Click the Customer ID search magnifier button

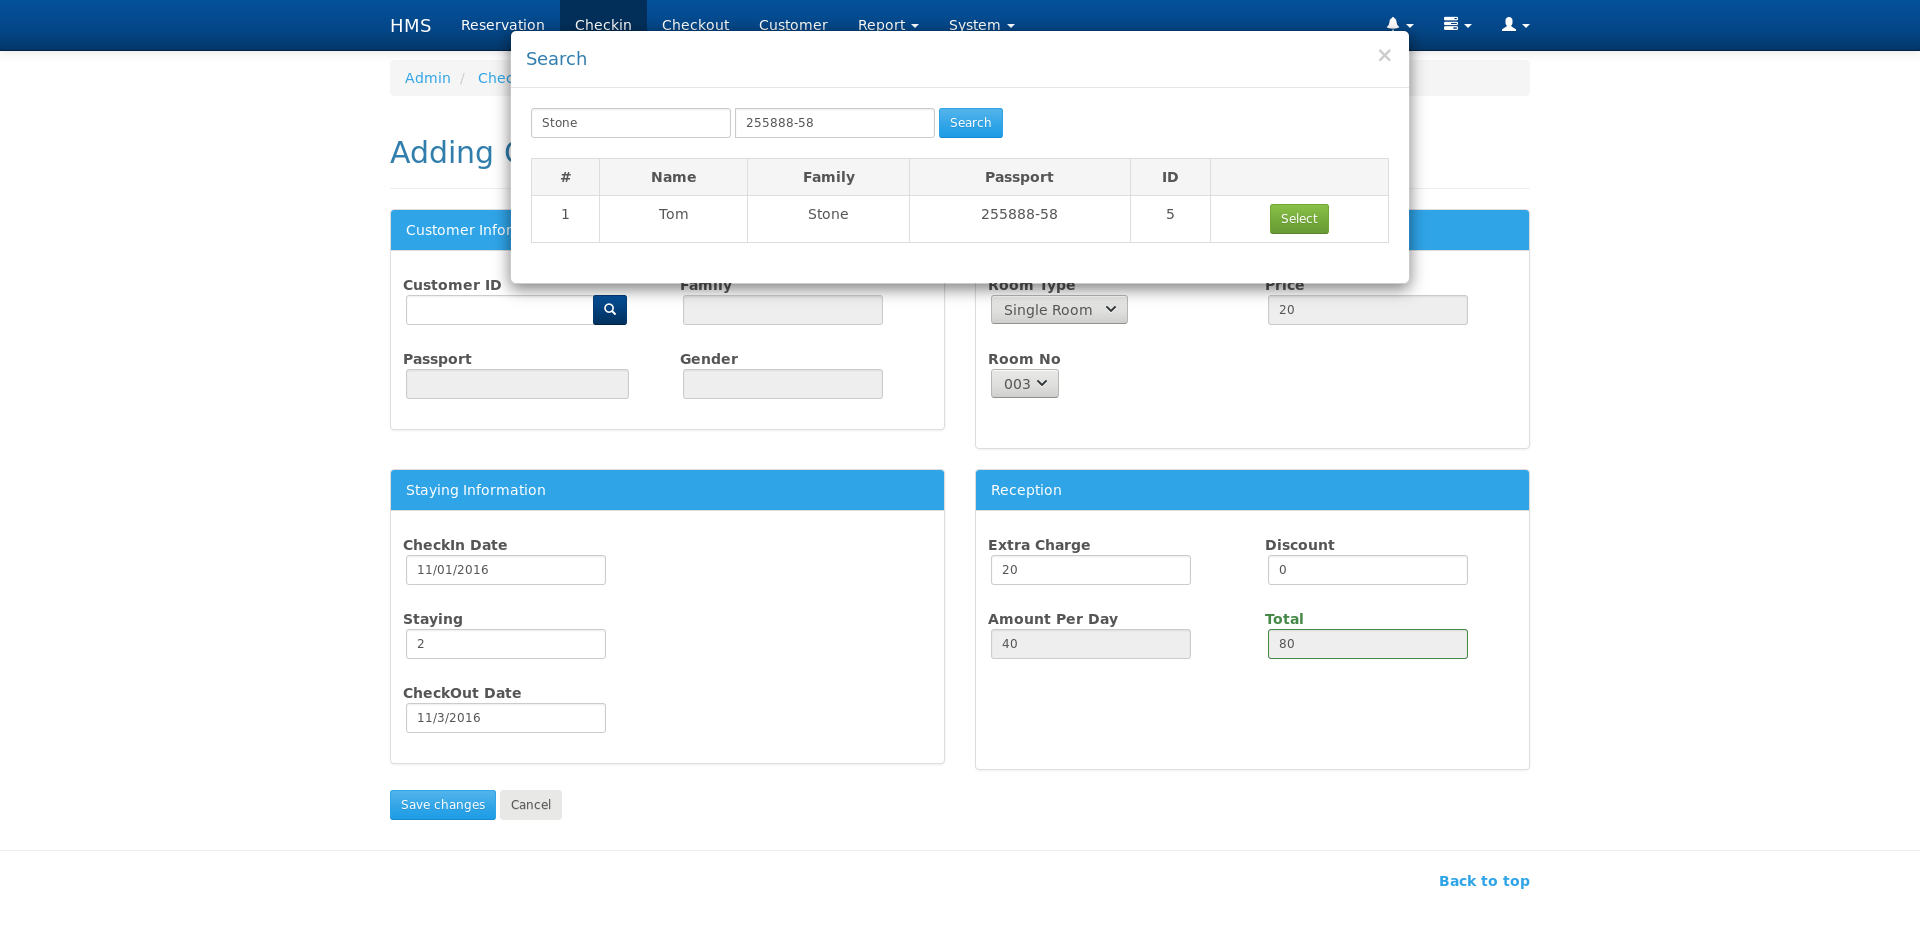pyautogui.click(x=610, y=310)
